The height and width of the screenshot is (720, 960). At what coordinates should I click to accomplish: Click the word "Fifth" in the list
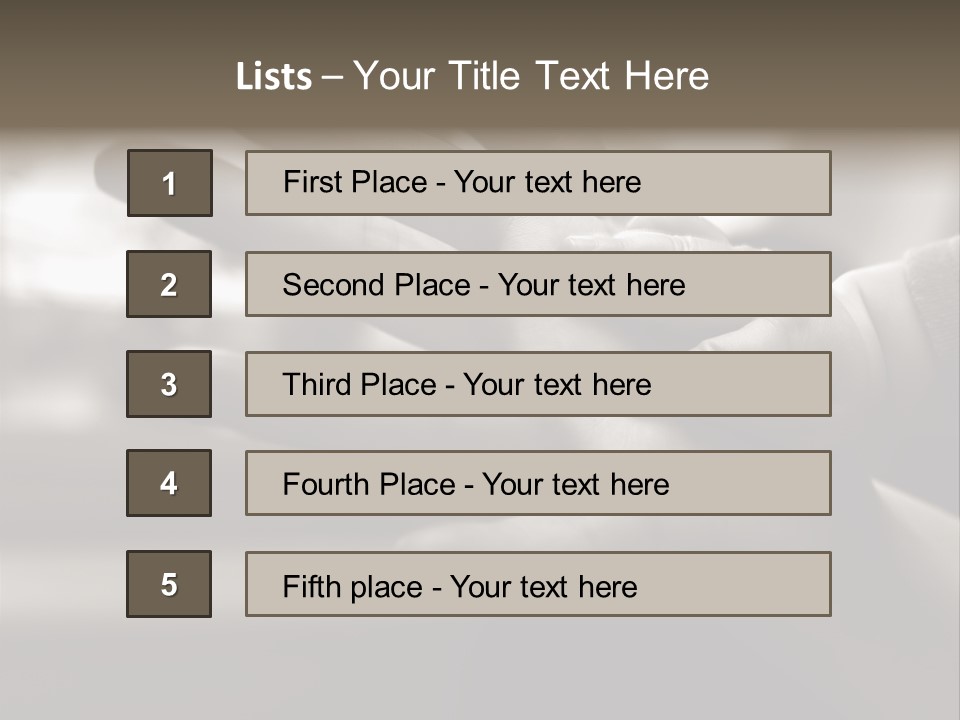click(311, 586)
